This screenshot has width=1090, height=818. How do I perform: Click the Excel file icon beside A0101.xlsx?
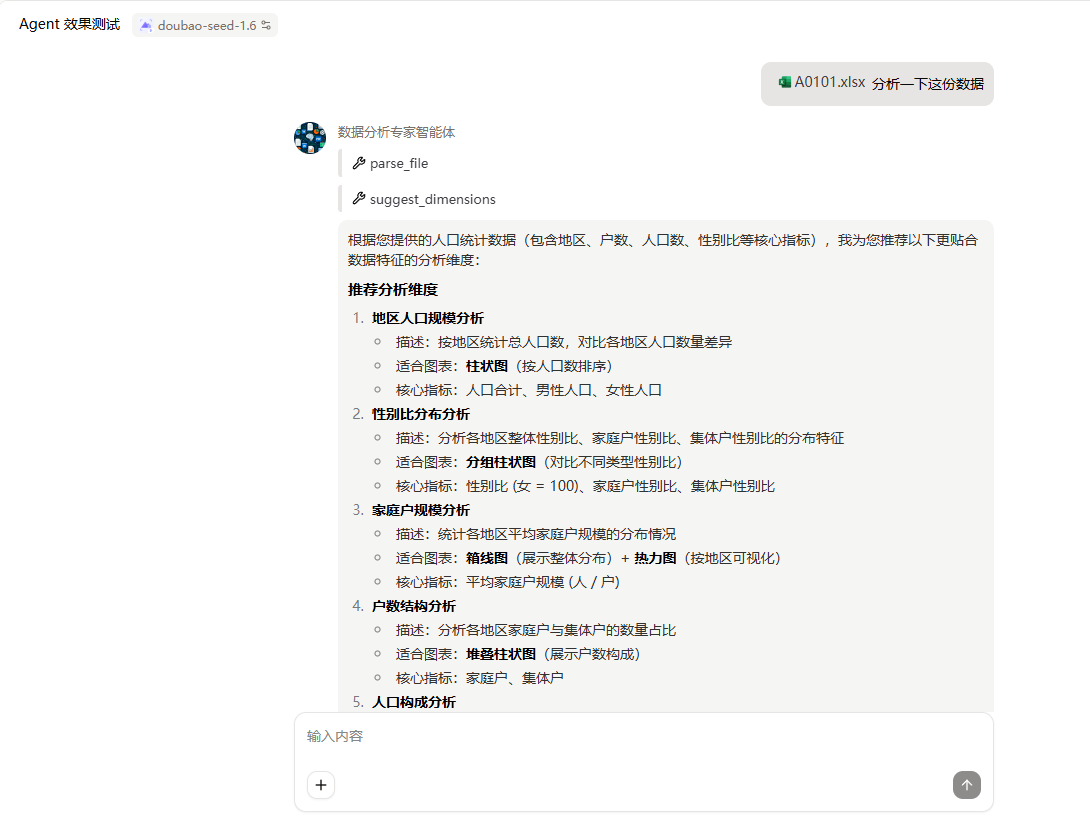784,83
